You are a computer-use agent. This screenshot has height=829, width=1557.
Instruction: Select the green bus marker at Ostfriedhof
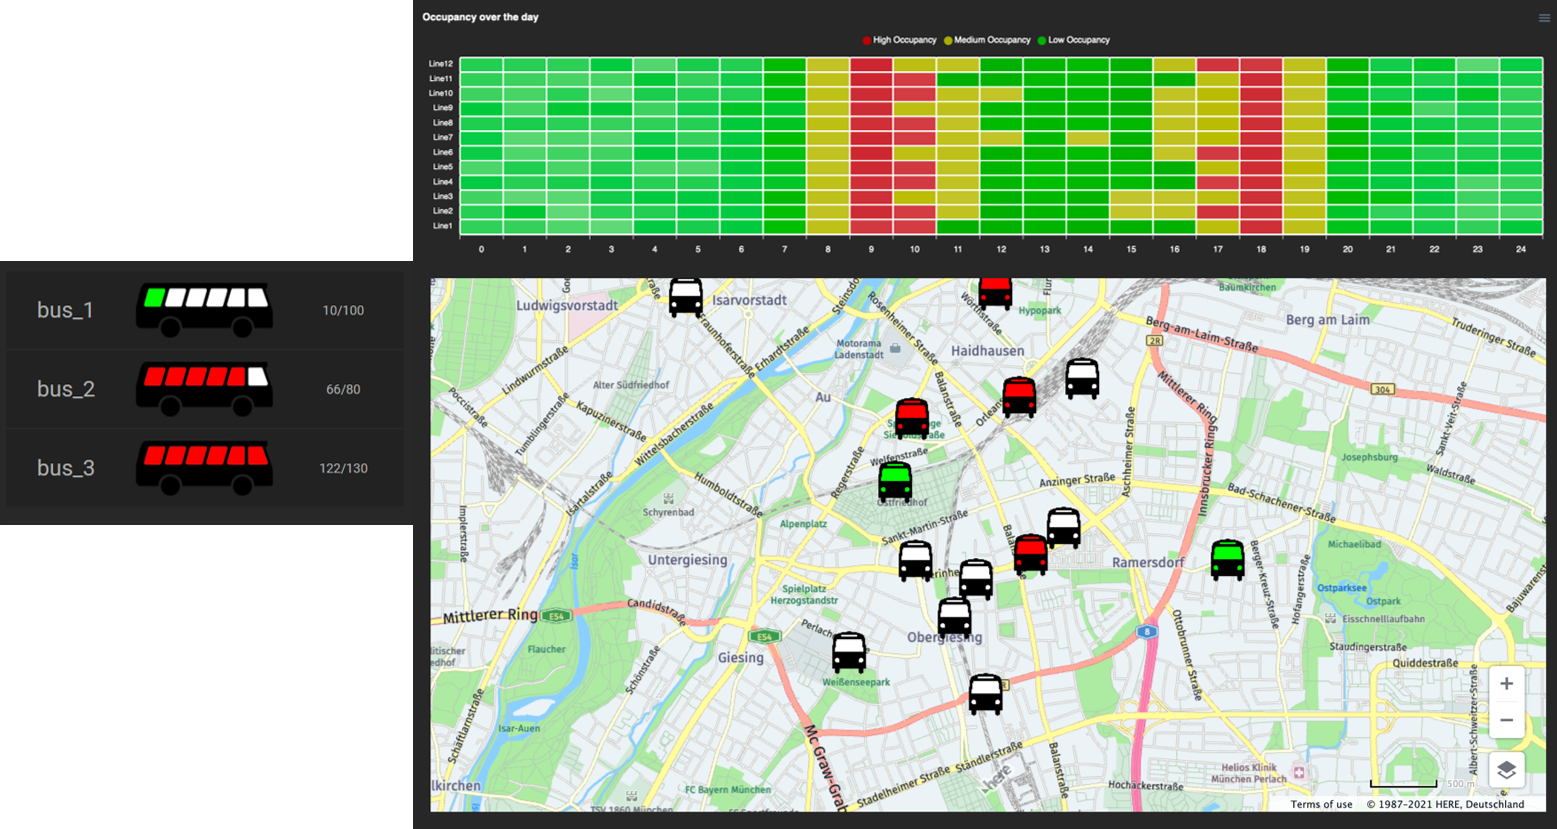895,481
